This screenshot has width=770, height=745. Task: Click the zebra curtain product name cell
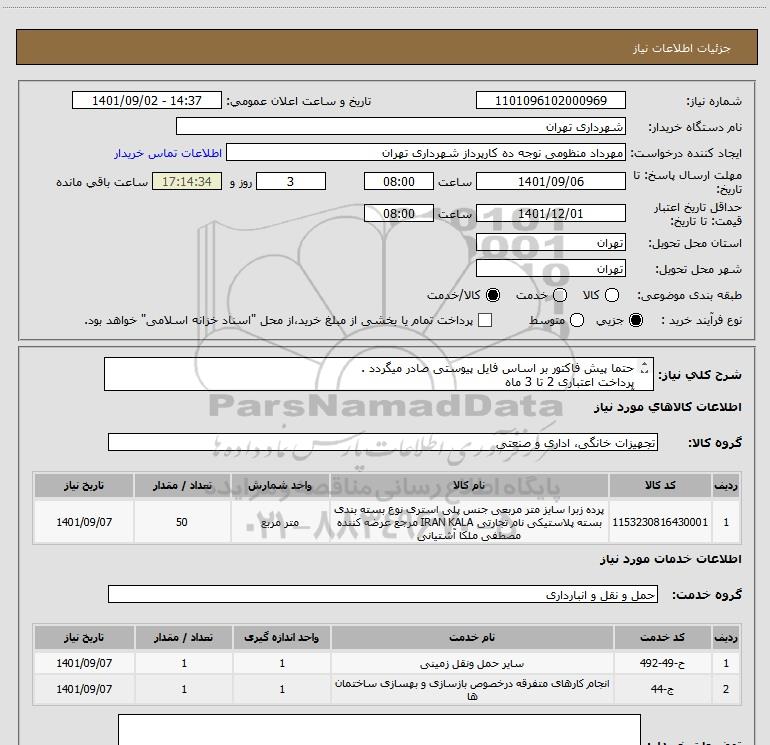click(468, 522)
